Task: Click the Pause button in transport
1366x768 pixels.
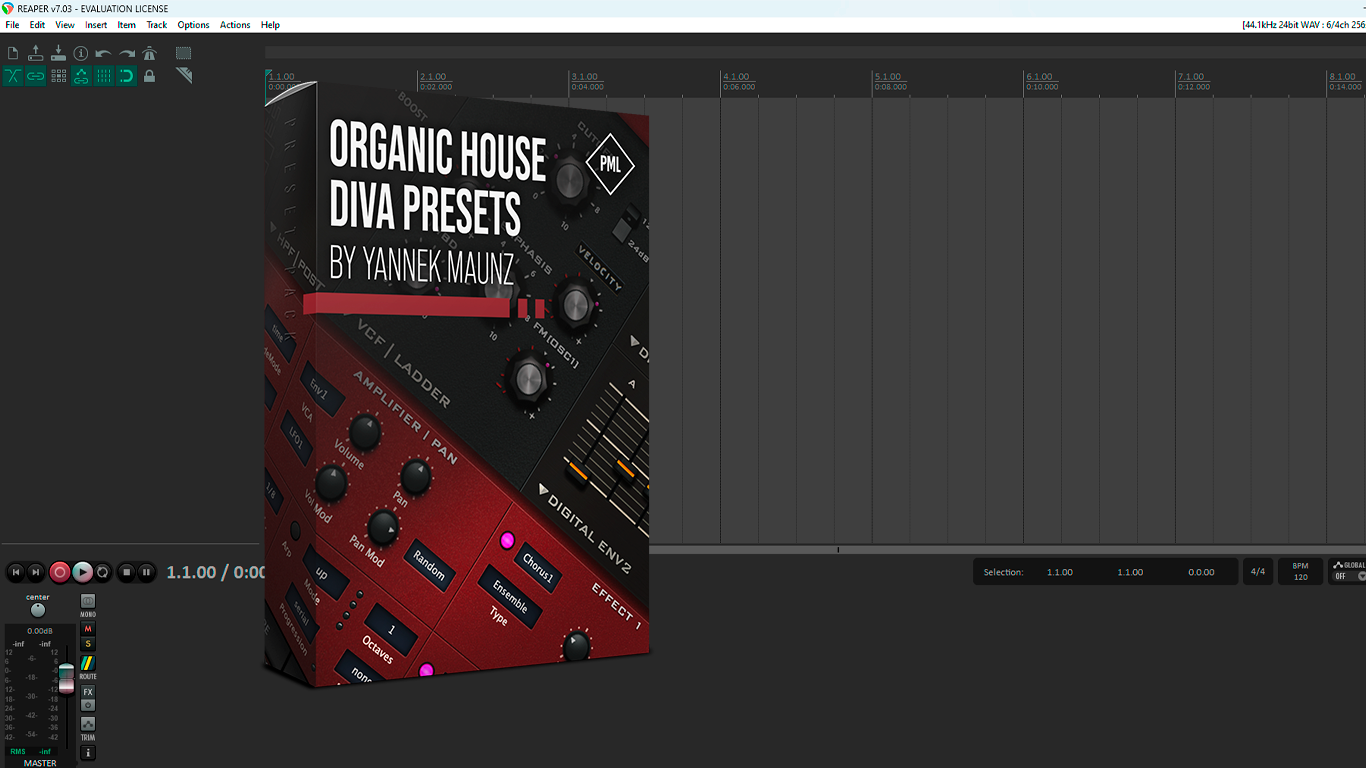Action: click(x=147, y=572)
